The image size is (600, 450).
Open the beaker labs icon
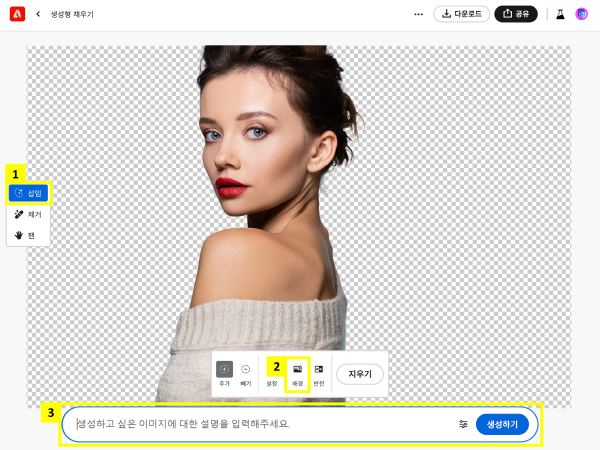tap(560, 14)
